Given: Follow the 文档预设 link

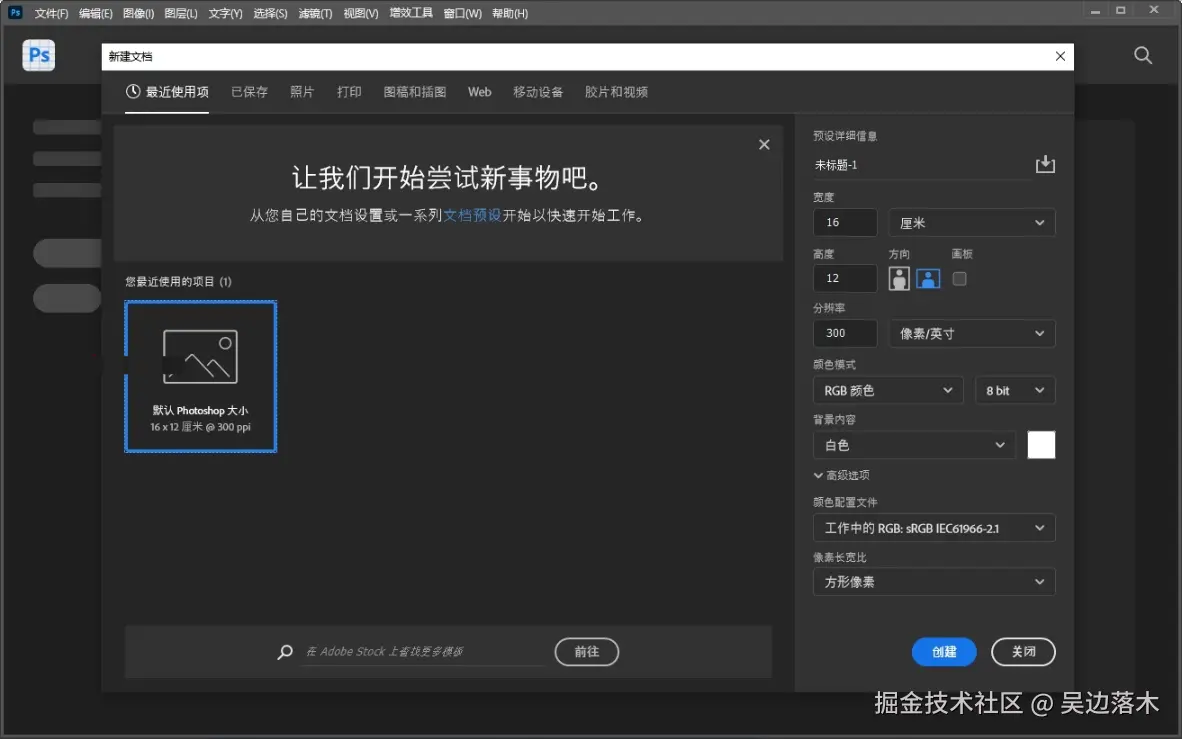Looking at the screenshot, I should (472, 216).
